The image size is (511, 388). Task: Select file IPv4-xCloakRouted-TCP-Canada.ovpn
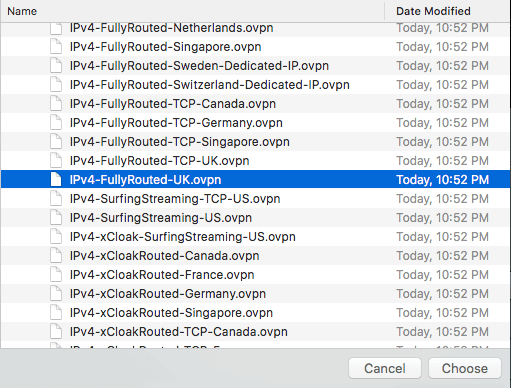click(x=255, y=332)
